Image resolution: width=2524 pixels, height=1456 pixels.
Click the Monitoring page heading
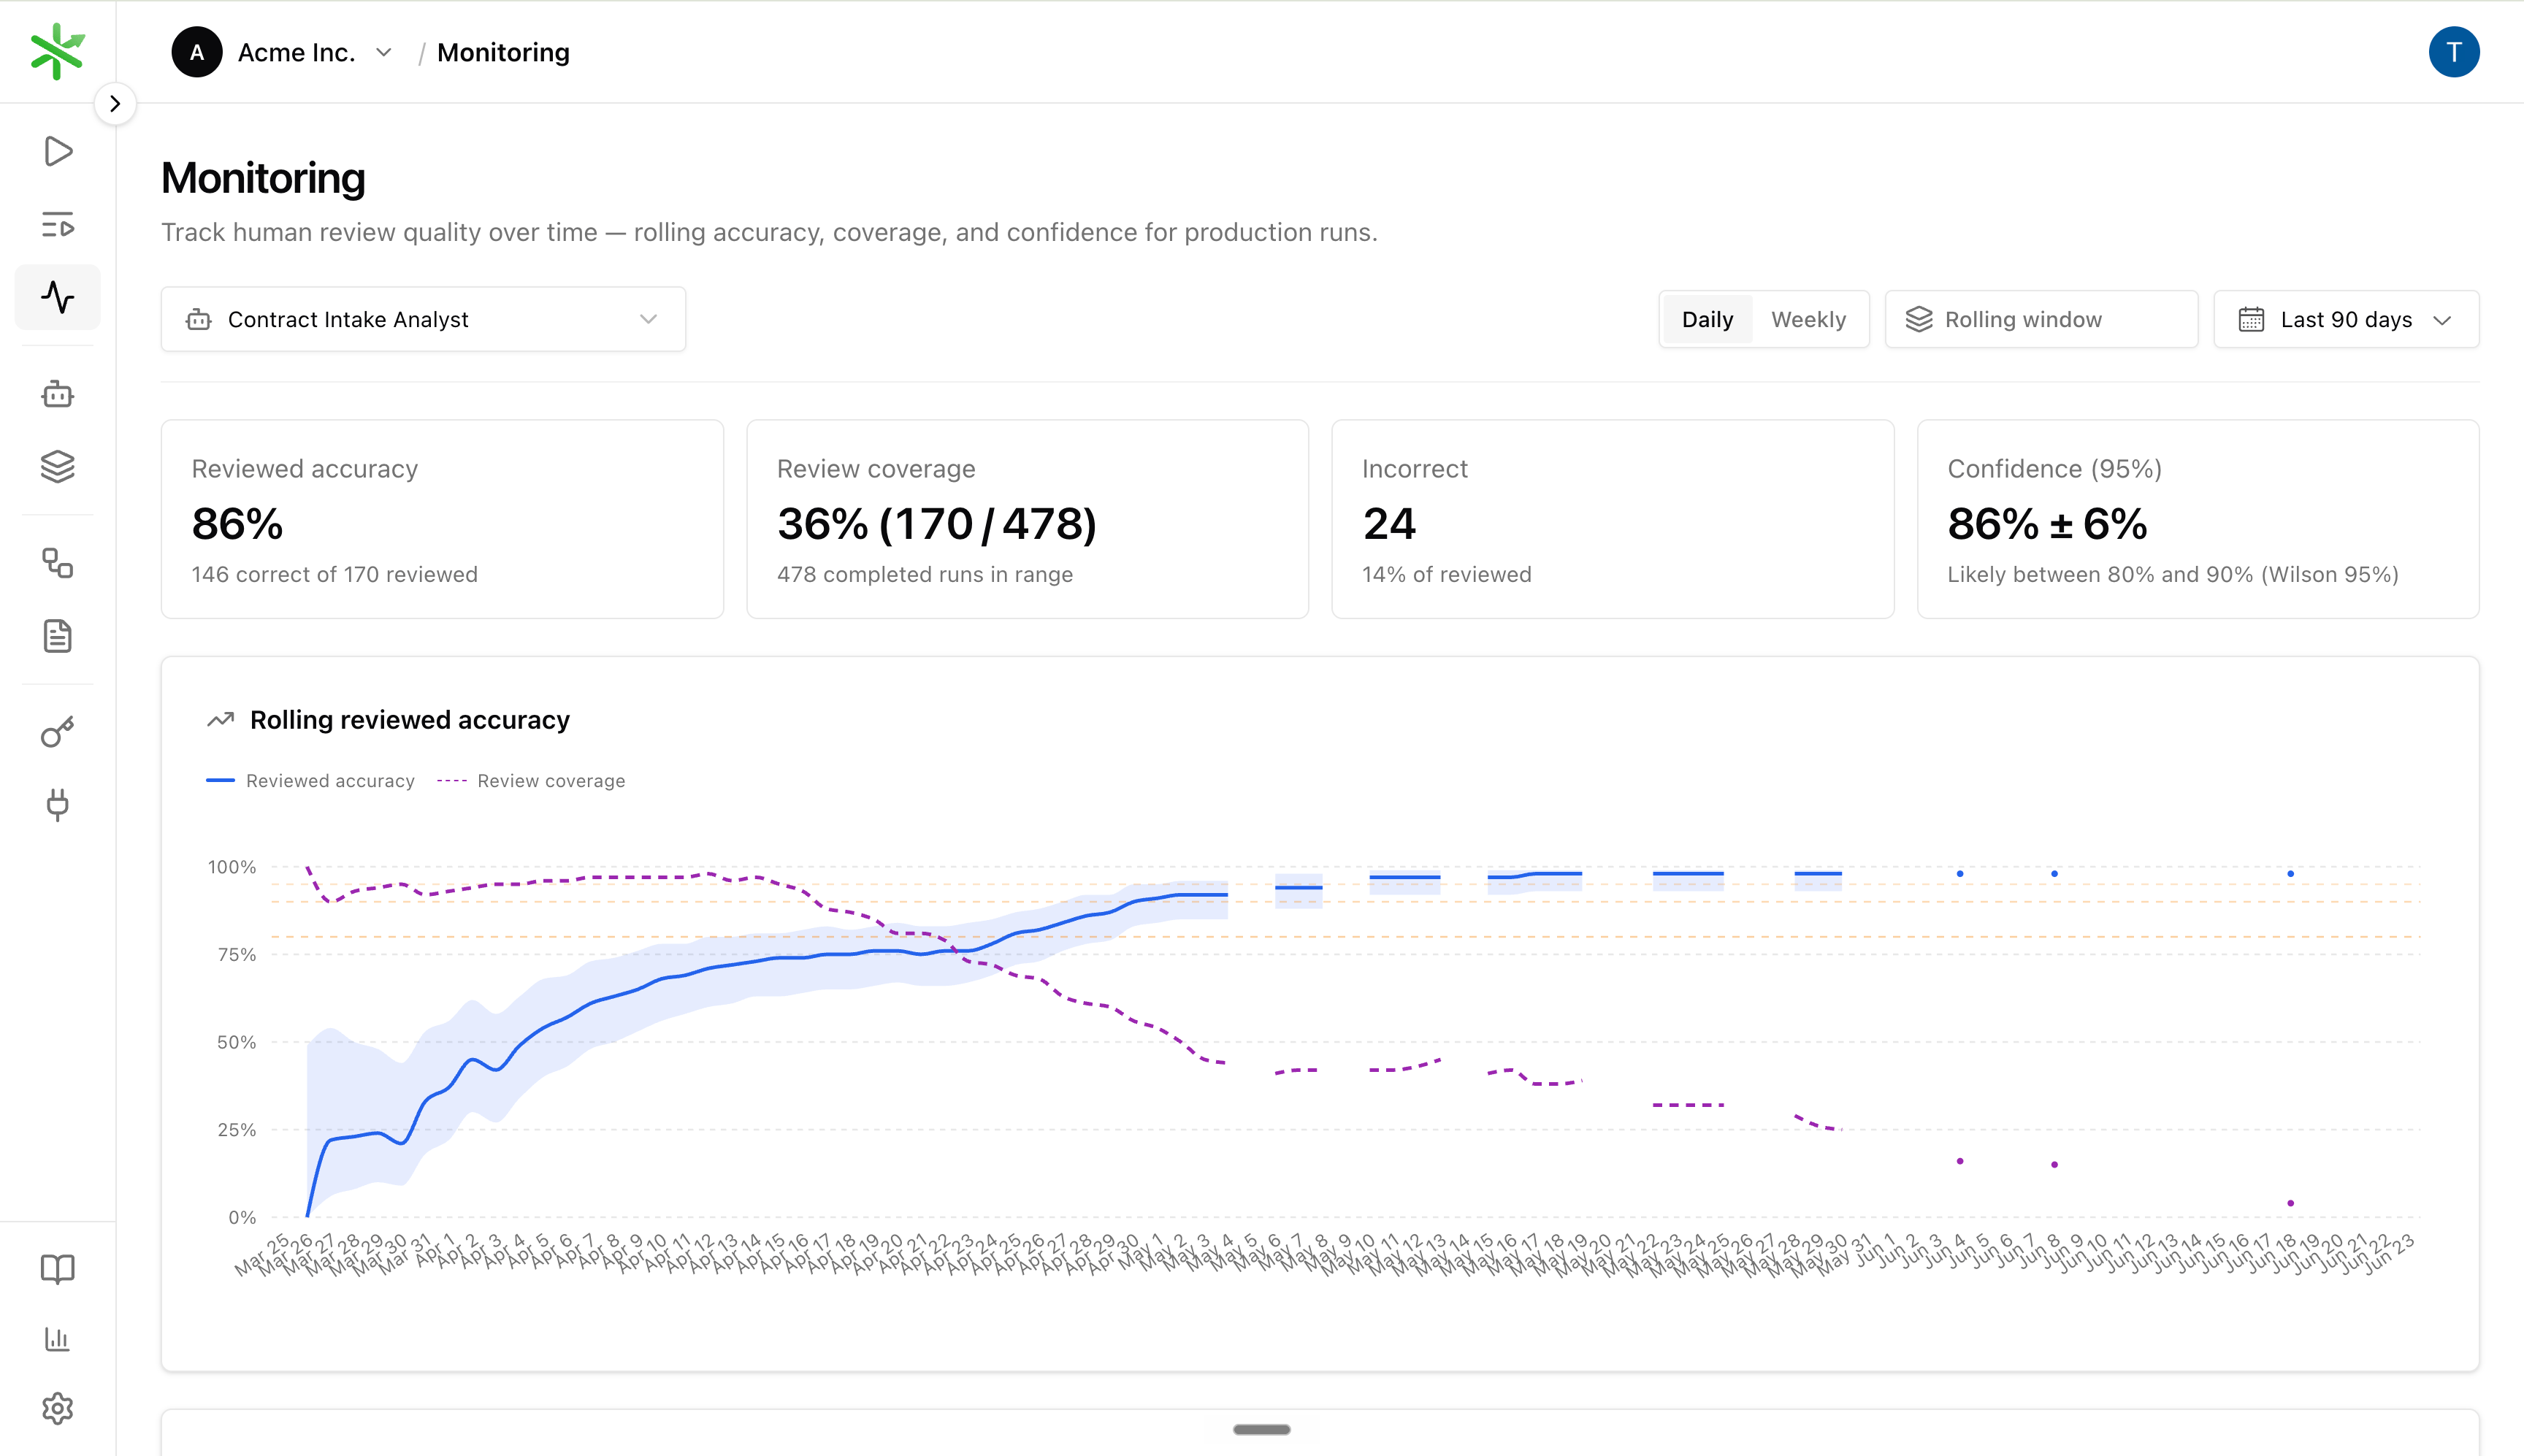click(x=263, y=178)
